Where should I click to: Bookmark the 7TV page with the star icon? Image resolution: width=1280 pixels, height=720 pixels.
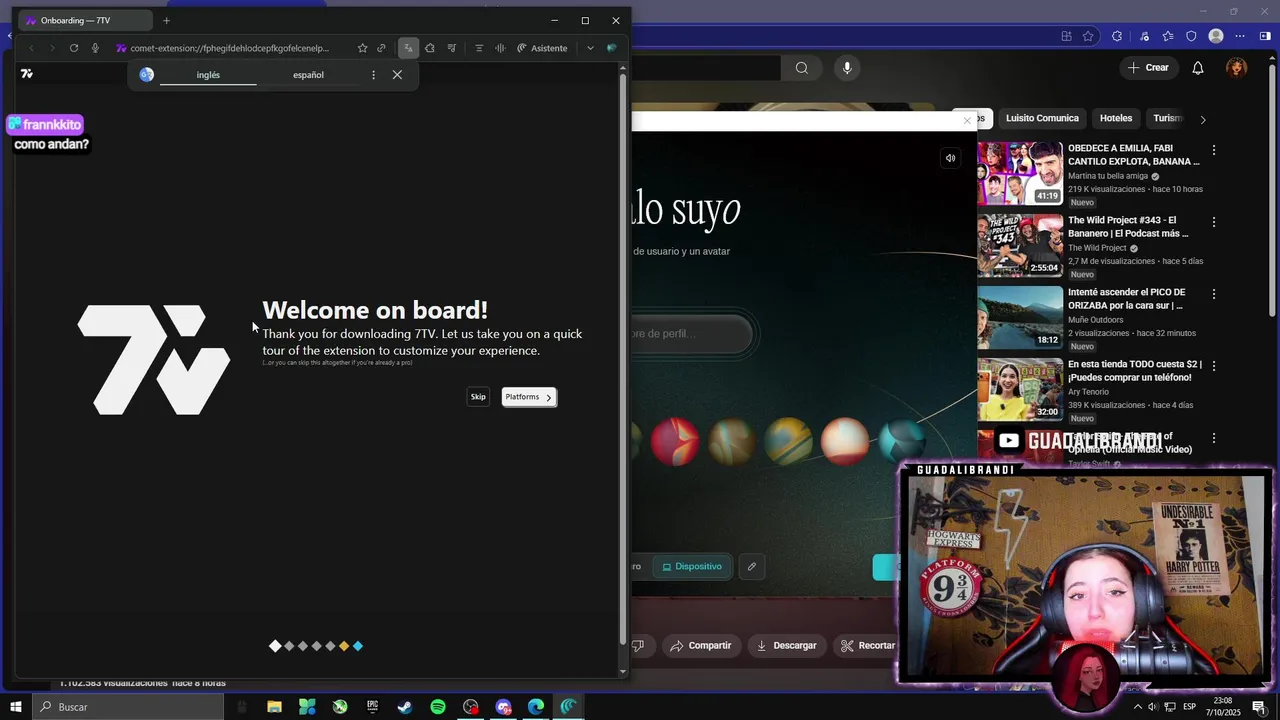[x=362, y=48]
